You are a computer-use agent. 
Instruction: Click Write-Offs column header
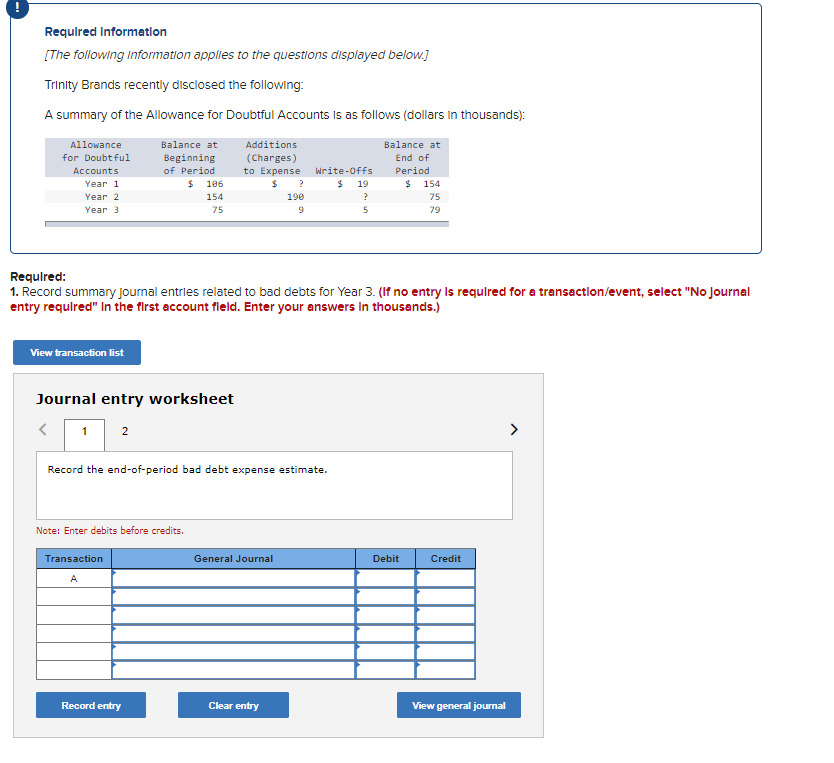point(344,171)
